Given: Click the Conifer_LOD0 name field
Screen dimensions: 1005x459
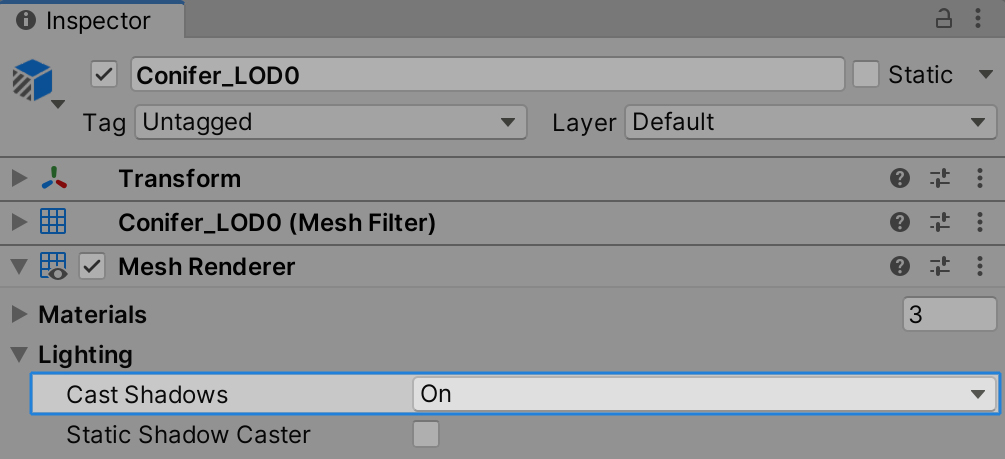Looking at the screenshot, I should coord(488,75).
